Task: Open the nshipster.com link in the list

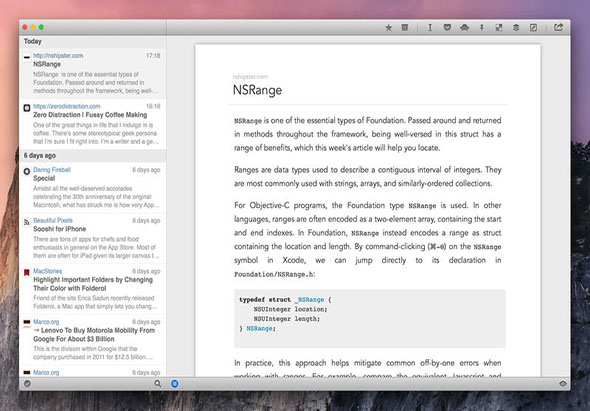Action: [x=58, y=55]
